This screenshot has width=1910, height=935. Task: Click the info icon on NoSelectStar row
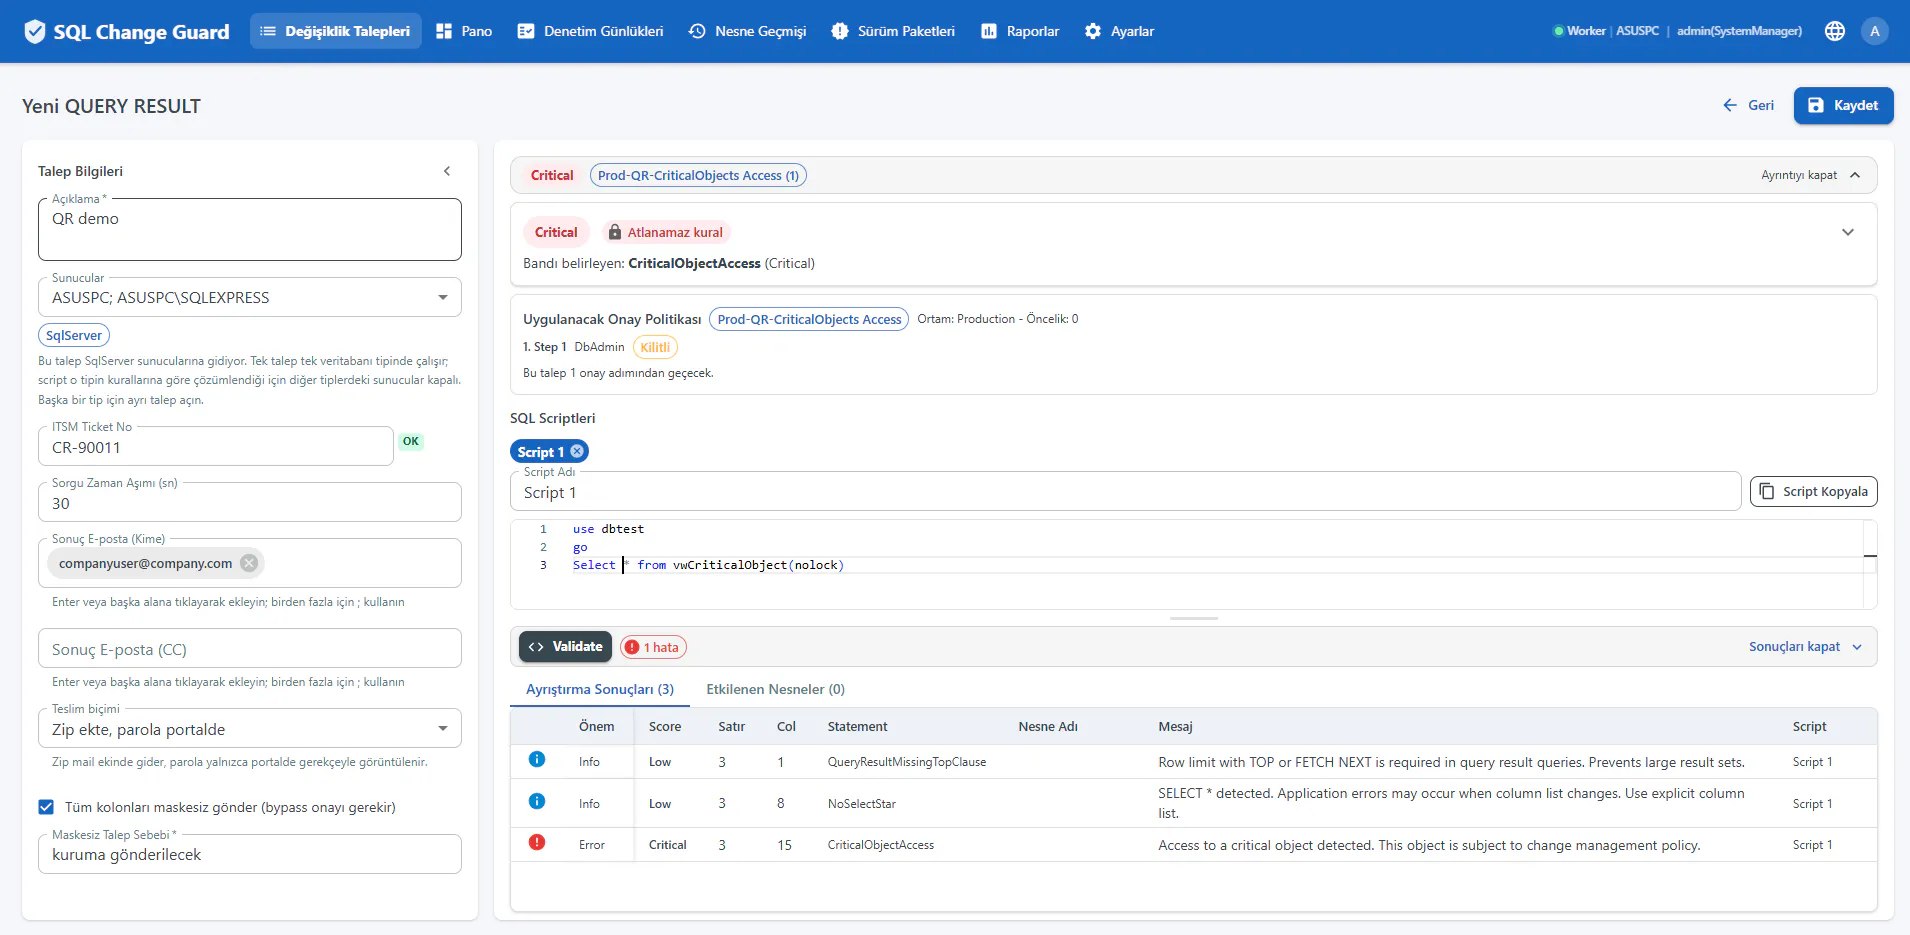[x=537, y=802]
